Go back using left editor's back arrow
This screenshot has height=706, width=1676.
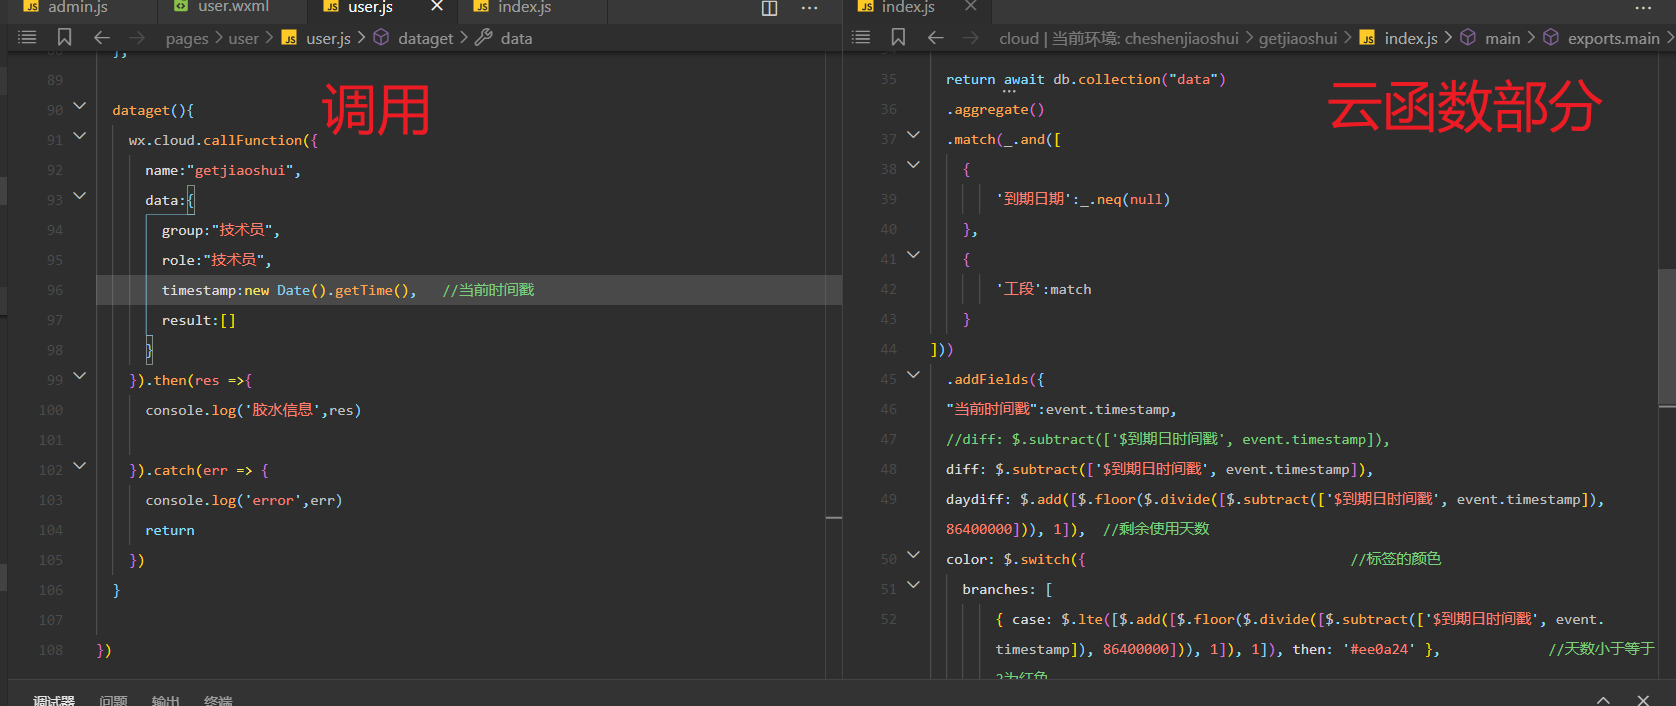pos(102,37)
